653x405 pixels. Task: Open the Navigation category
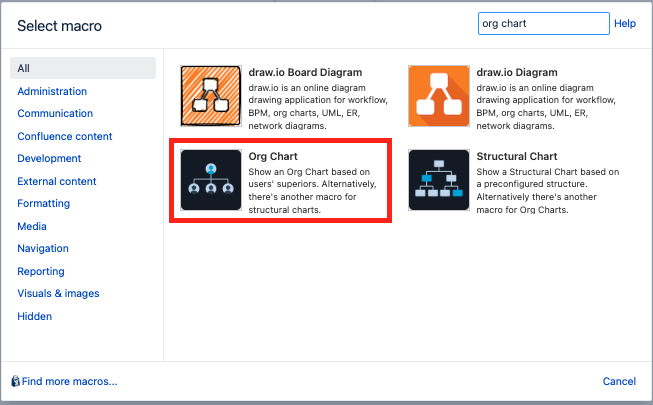(43, 248)
